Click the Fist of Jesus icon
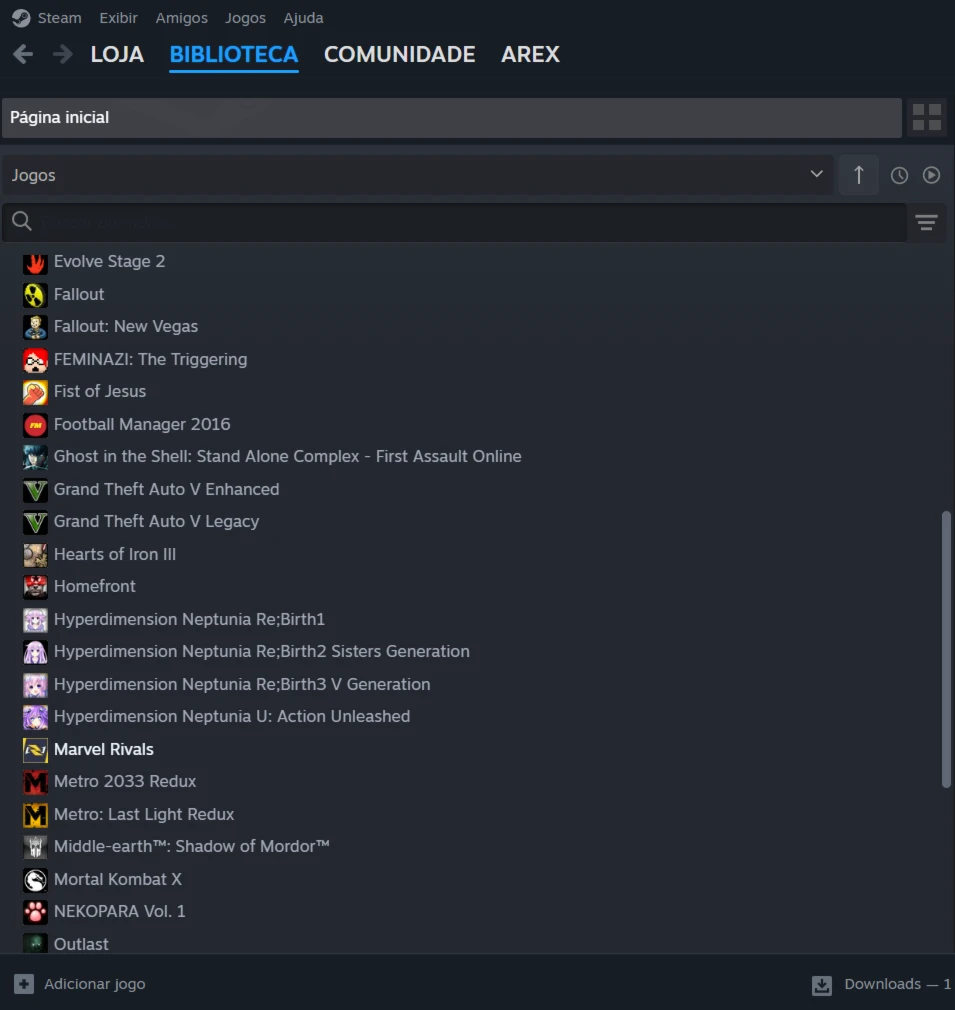Screen dimensions: 955x1010 (x=35, y=392)
